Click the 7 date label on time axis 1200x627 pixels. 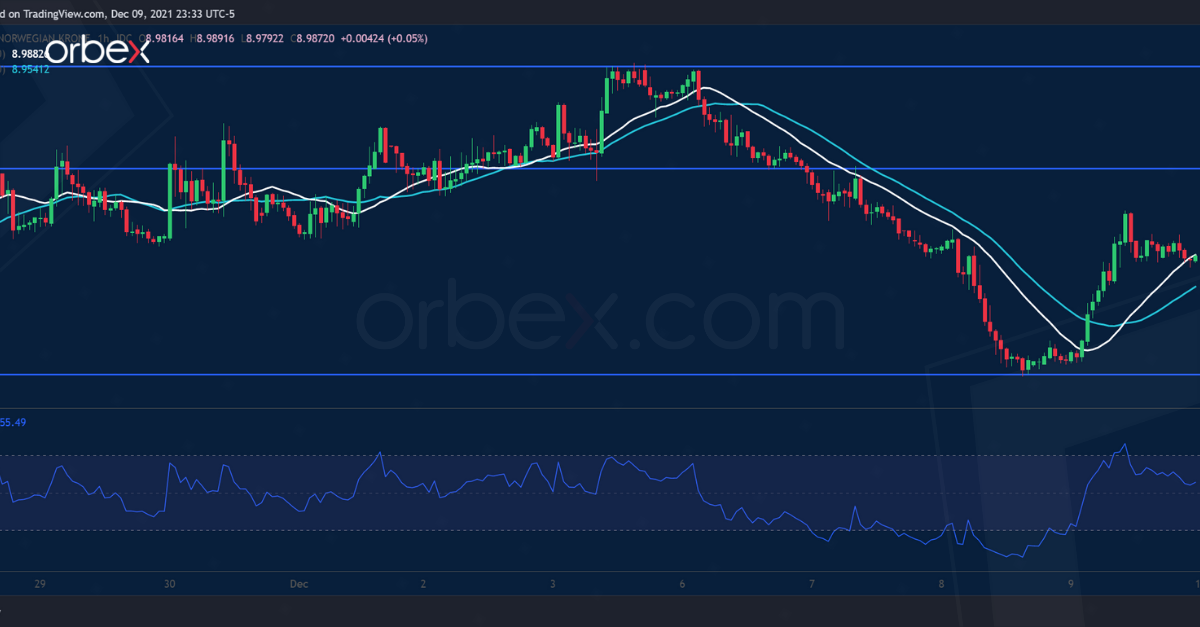click(x=812, y=582)
